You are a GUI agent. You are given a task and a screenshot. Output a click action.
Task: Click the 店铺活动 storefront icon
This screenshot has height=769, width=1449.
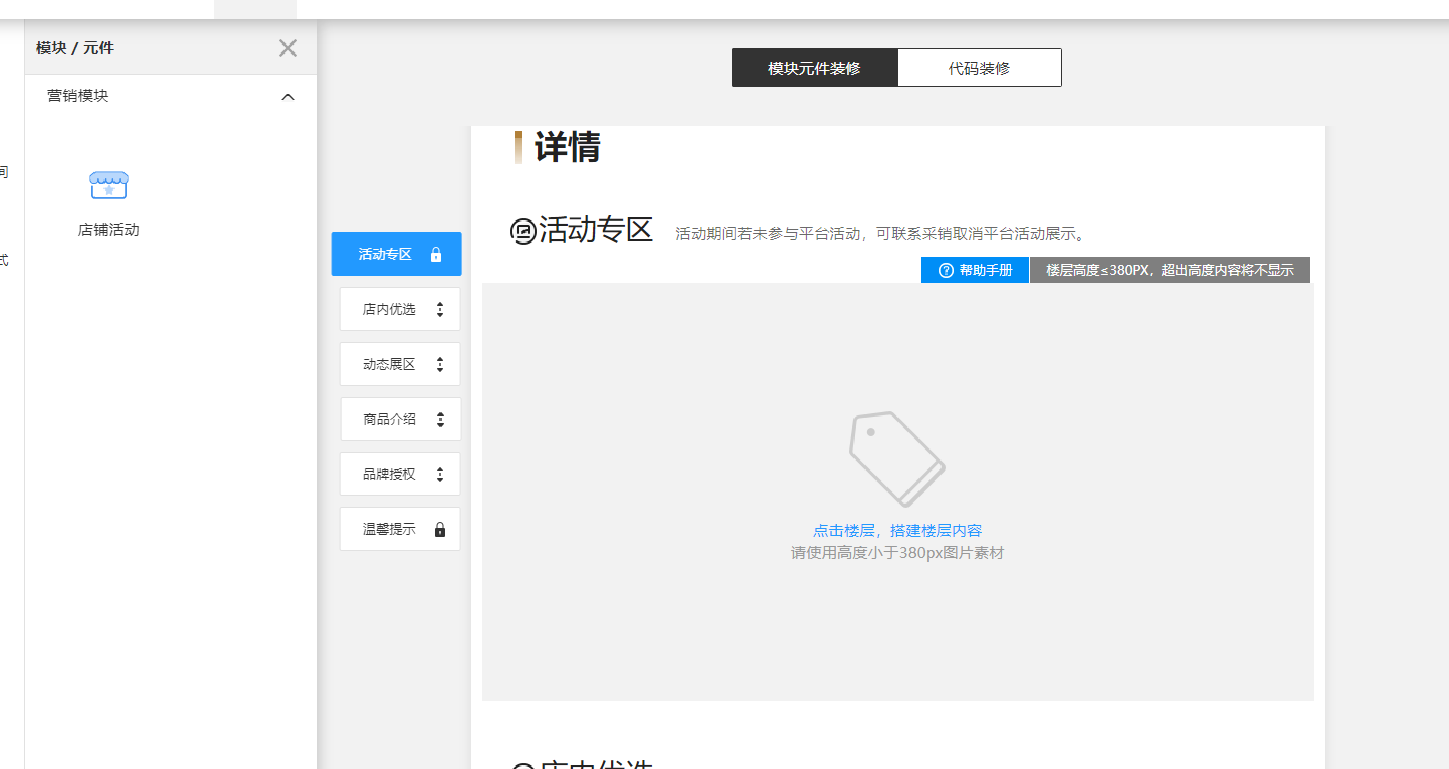click(108, 185)
